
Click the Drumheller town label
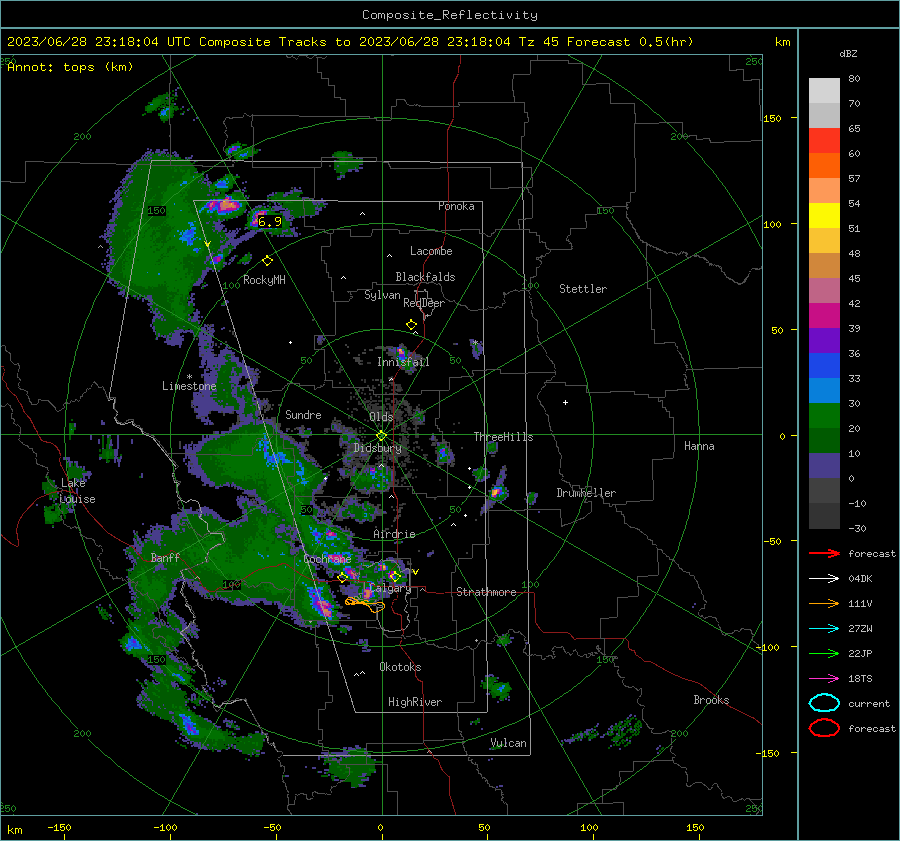click(x=585, y=493)
